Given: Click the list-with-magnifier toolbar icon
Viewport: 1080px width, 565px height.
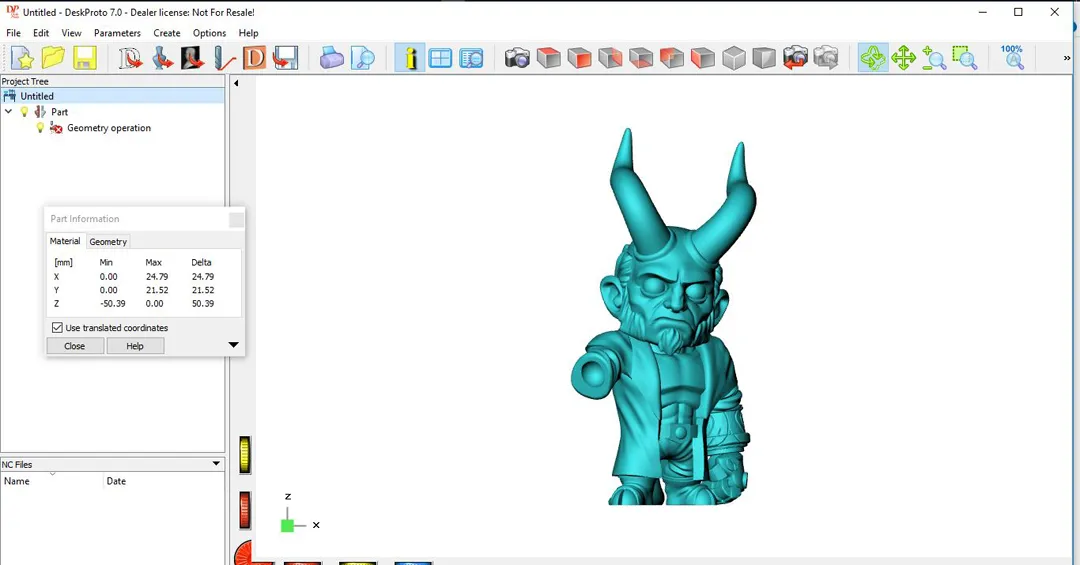Looking at the screenshot, I should (471, 58).
